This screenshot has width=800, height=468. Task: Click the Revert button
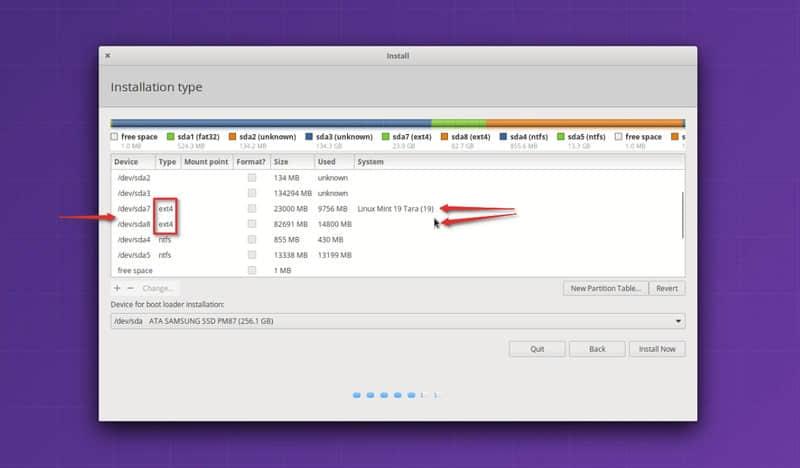[x=667, y=288]
